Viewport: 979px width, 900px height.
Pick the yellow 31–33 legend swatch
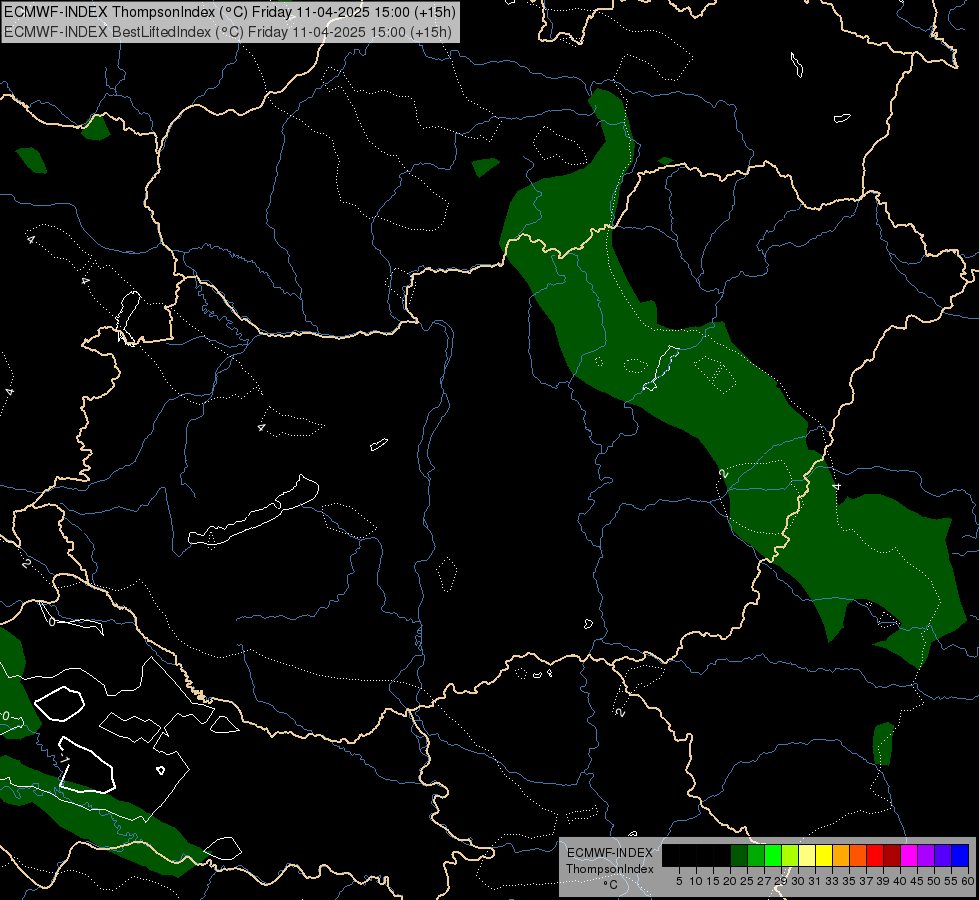coord(824,855)
